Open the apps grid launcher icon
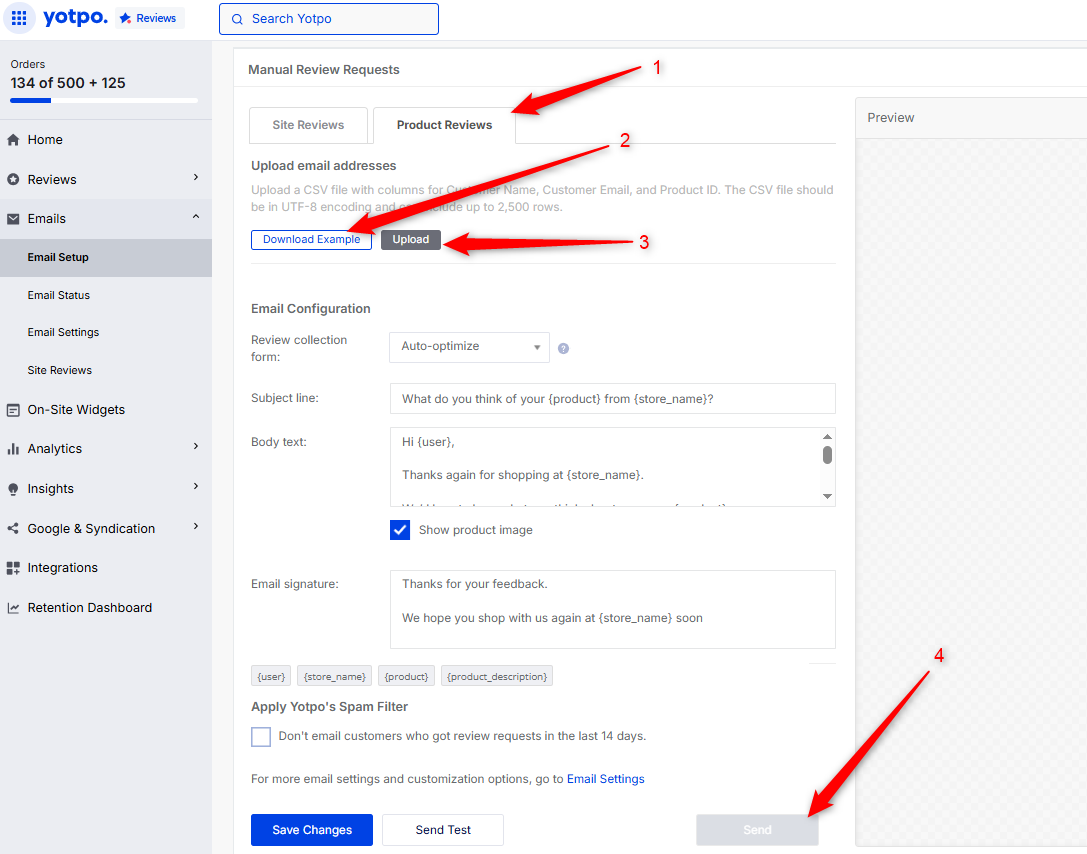This screenshot has height=854, width=1087. [x=19, y=18]
